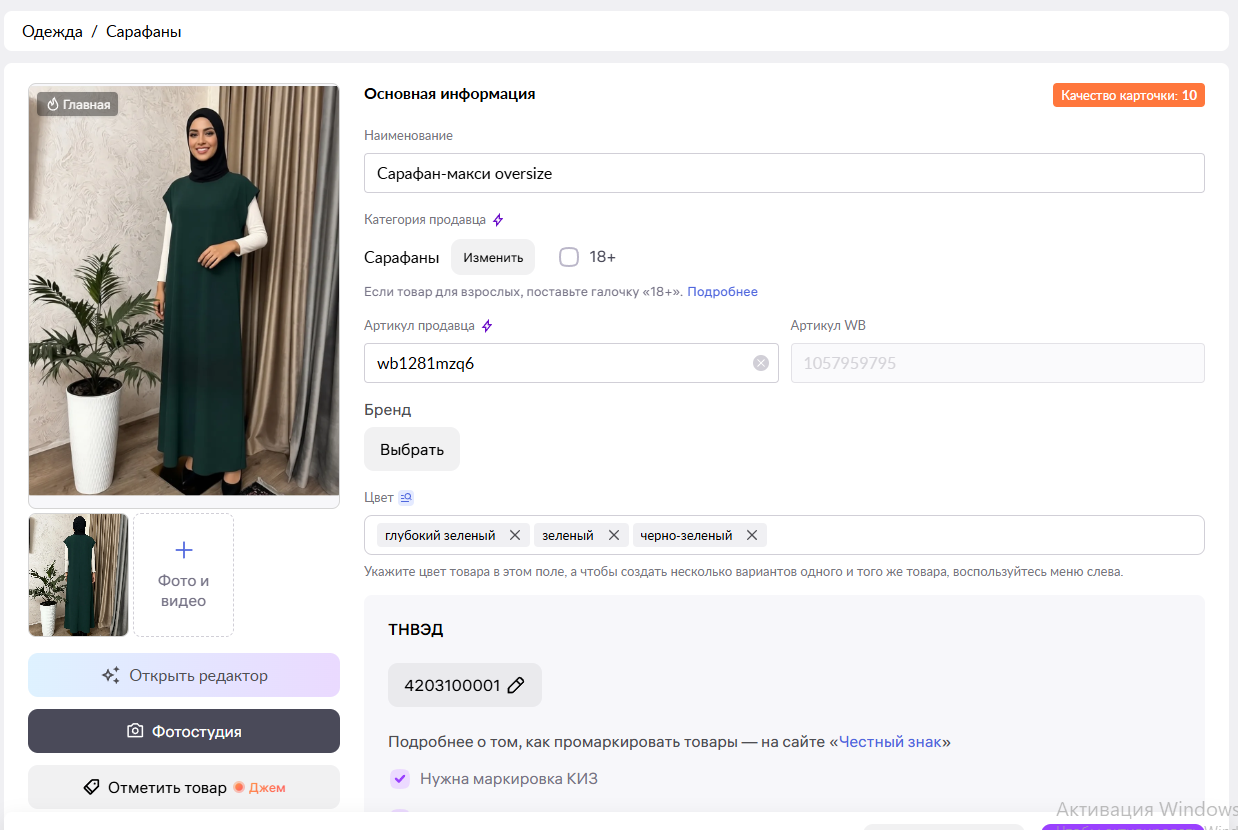Screen dimensions: 1238x830
Task: Open the Подробнее link
Action: 722,292
